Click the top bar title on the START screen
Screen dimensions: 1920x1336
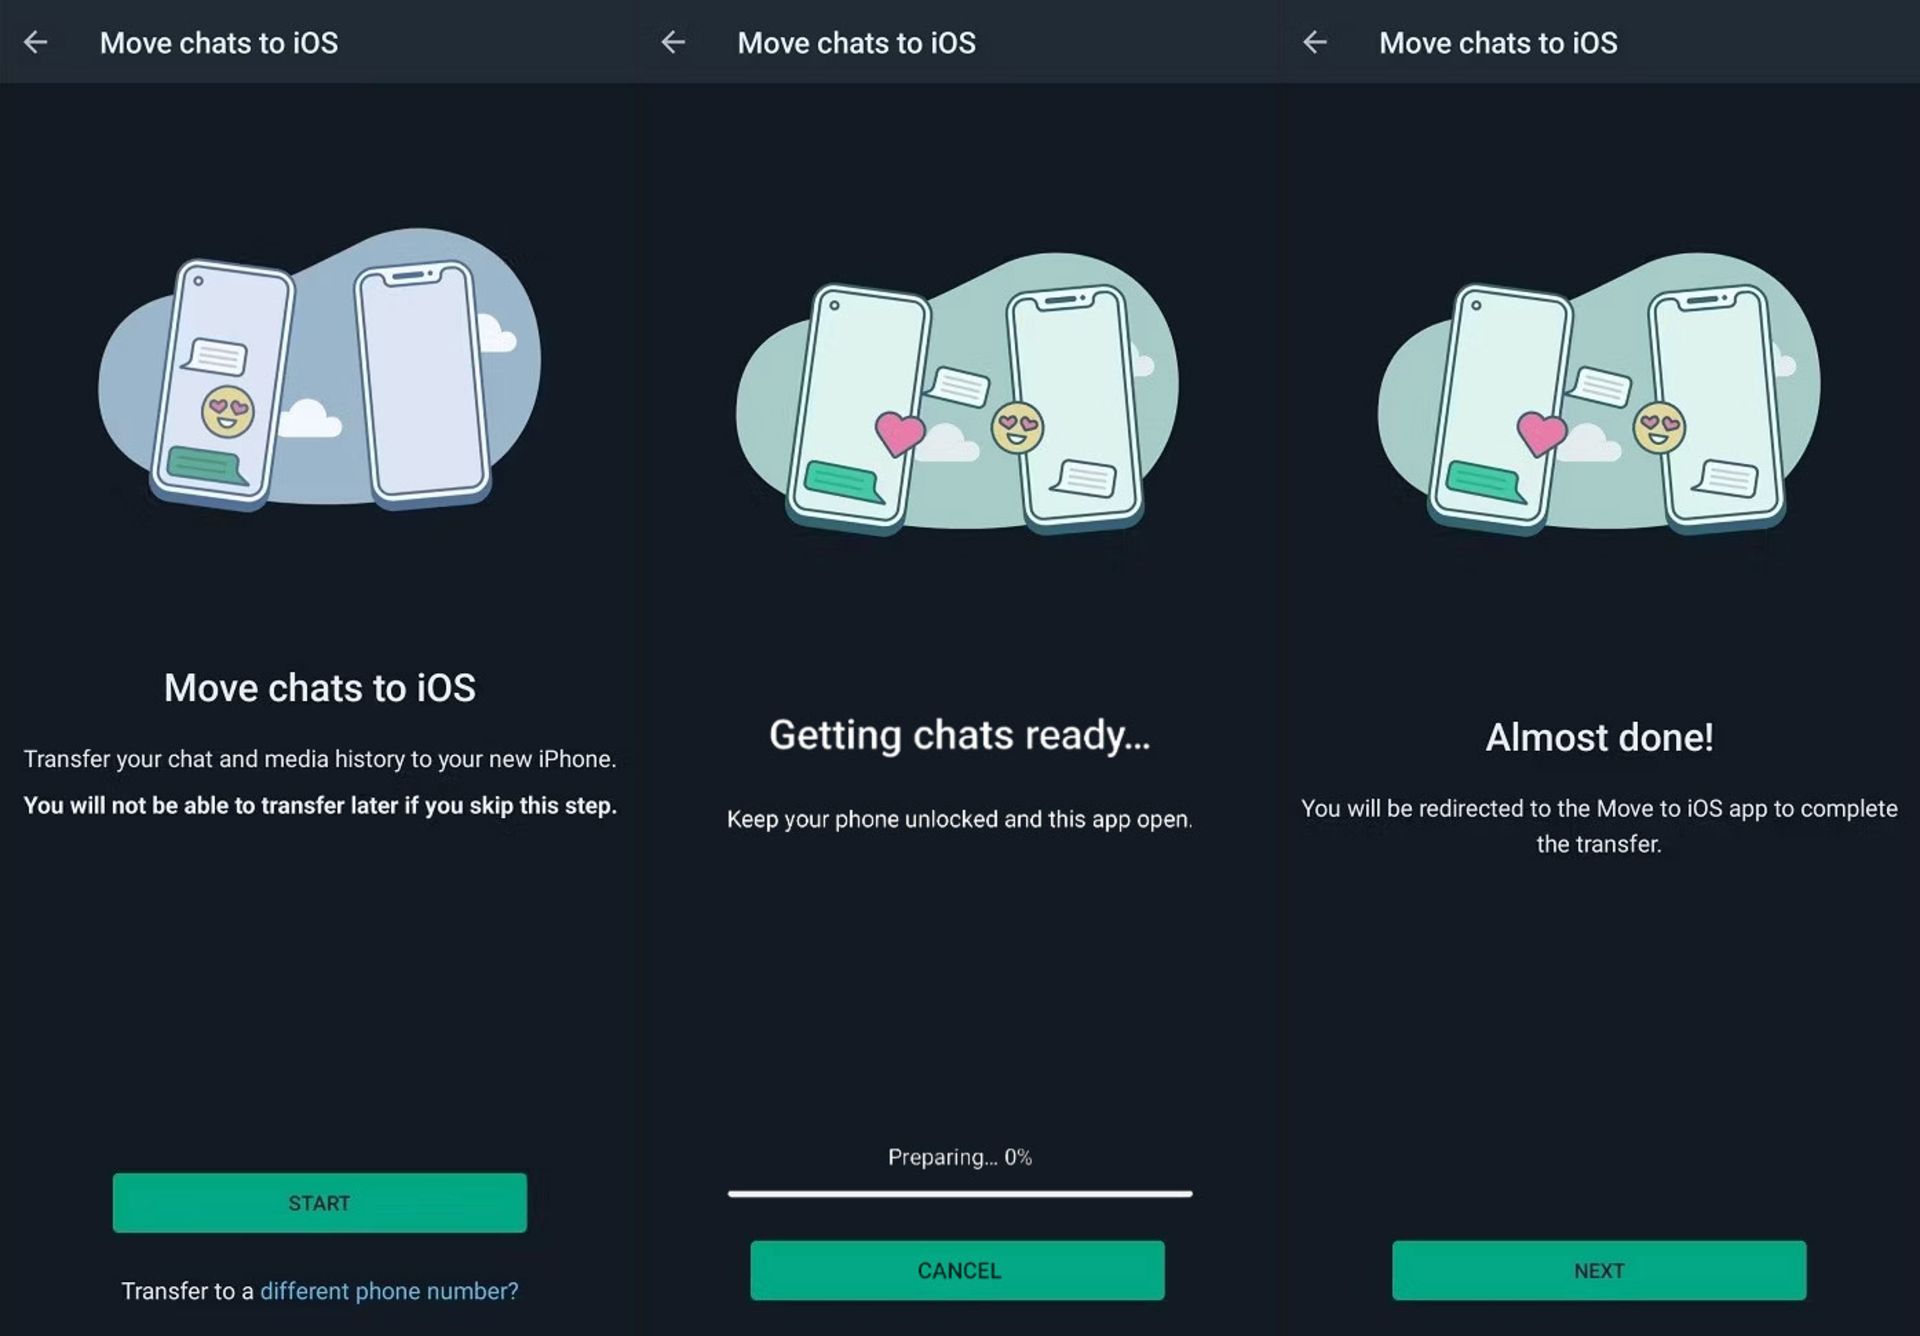[x=219, y=43]
